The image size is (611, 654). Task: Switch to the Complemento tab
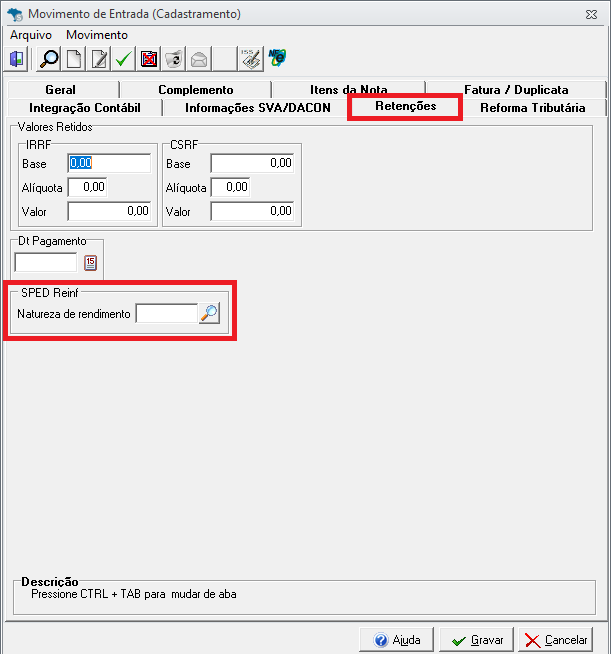click(196, 90)
